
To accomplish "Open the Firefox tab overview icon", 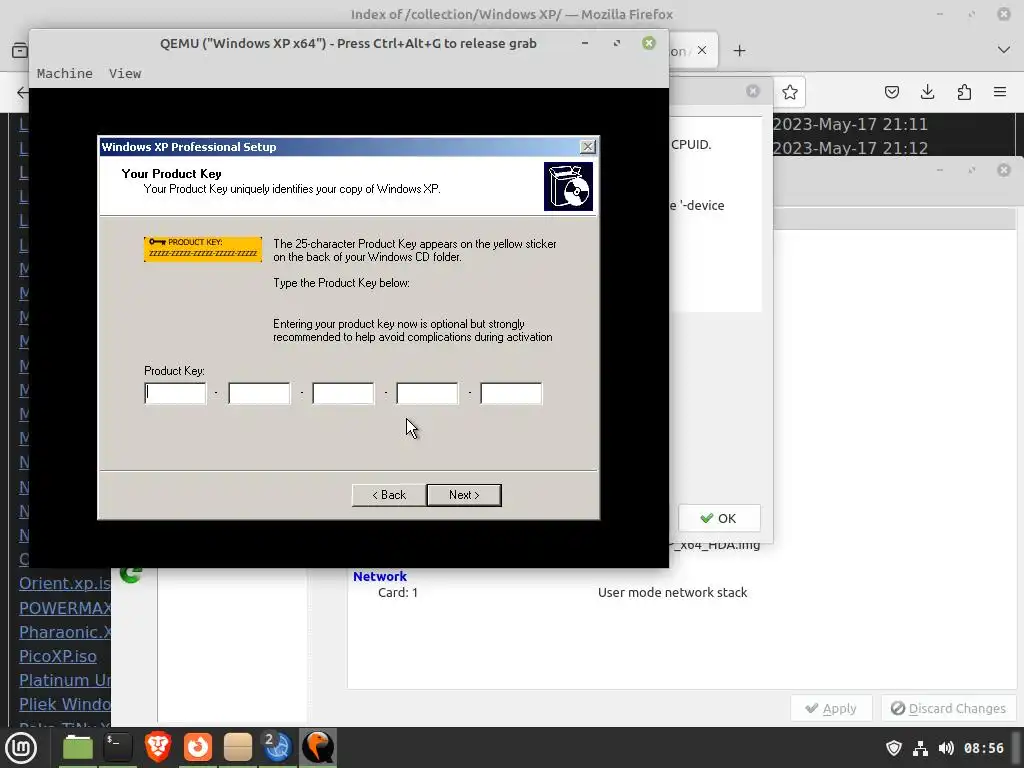I will pyautogui.click(x=20, y=50).
